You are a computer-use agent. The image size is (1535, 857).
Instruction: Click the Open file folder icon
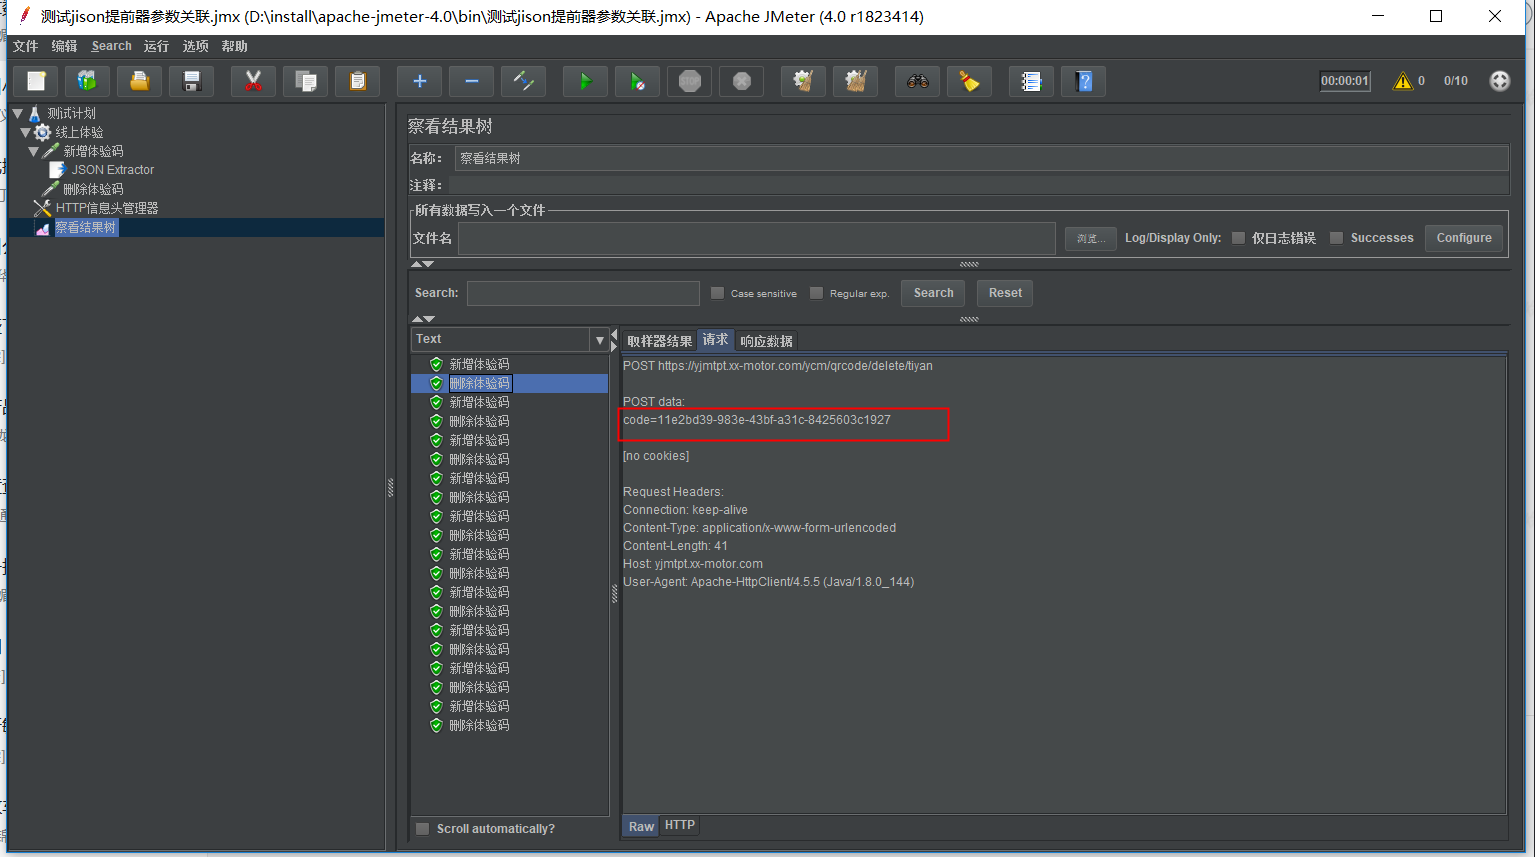pos(139,82)
